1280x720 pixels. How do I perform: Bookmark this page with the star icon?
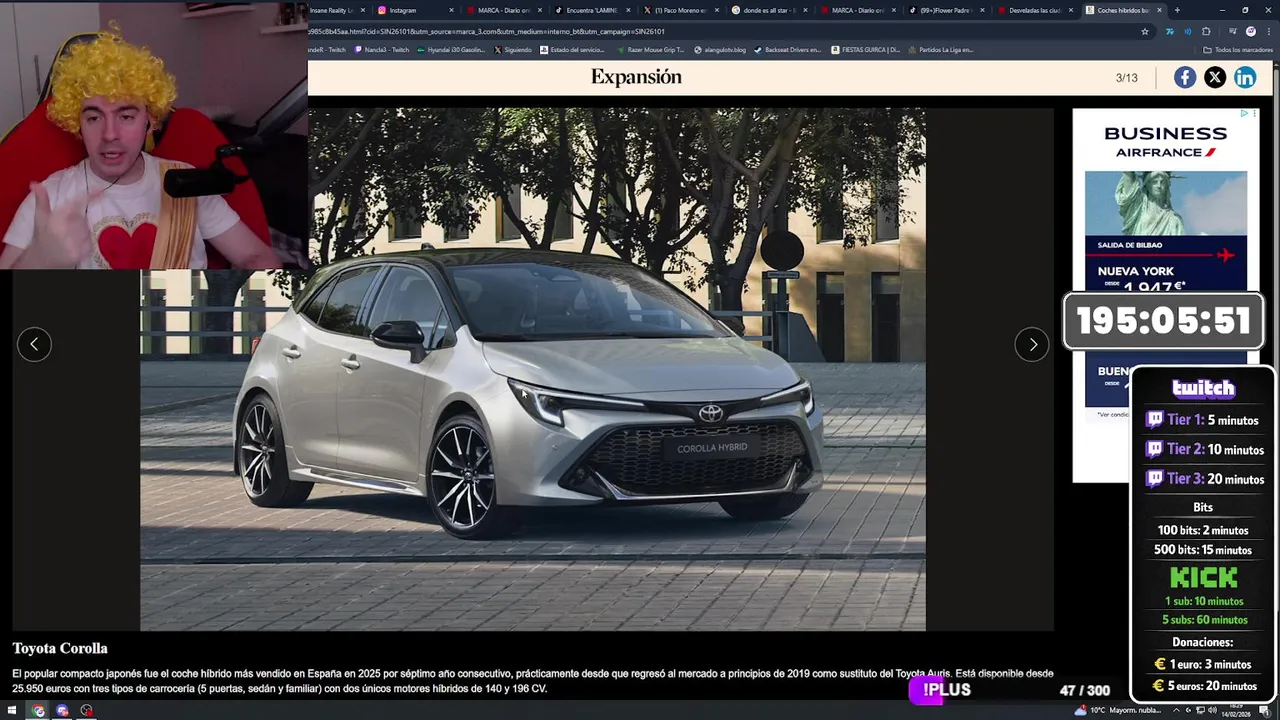(1145, 31)
